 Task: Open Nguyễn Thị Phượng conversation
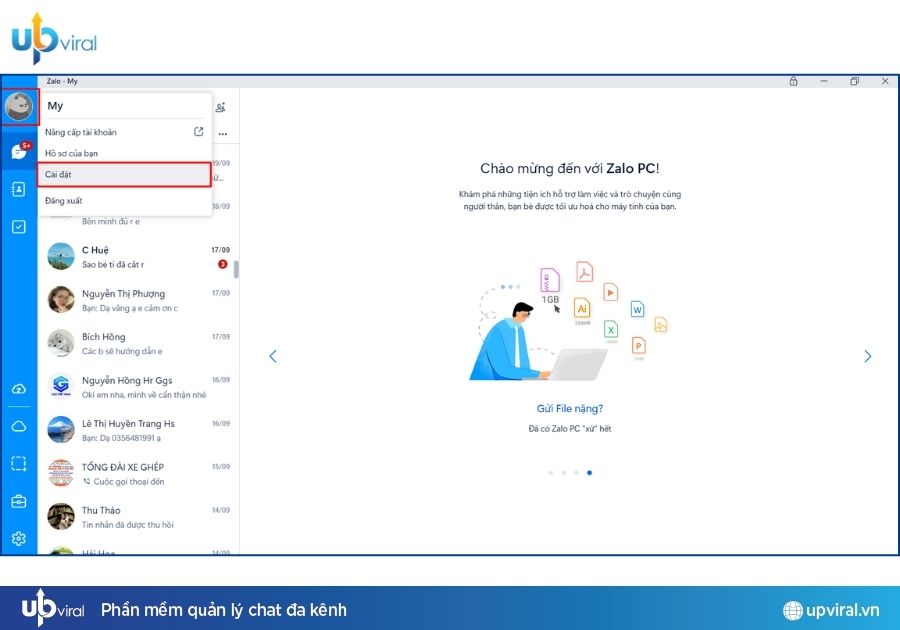click(138, 300)
